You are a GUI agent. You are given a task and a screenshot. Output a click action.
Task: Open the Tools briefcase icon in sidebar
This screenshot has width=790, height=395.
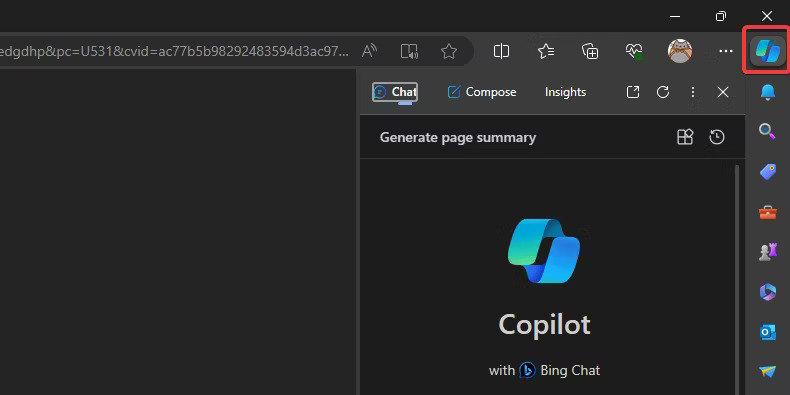pyautogui.click(x=767, y=212)
